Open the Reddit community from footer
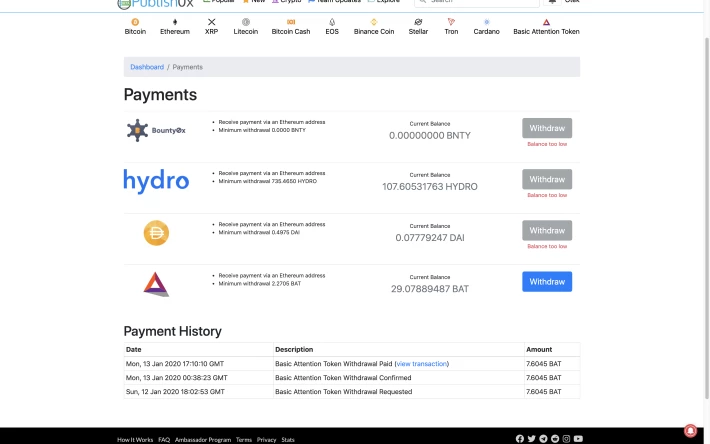710x444 pixels. tap(555, 439)
